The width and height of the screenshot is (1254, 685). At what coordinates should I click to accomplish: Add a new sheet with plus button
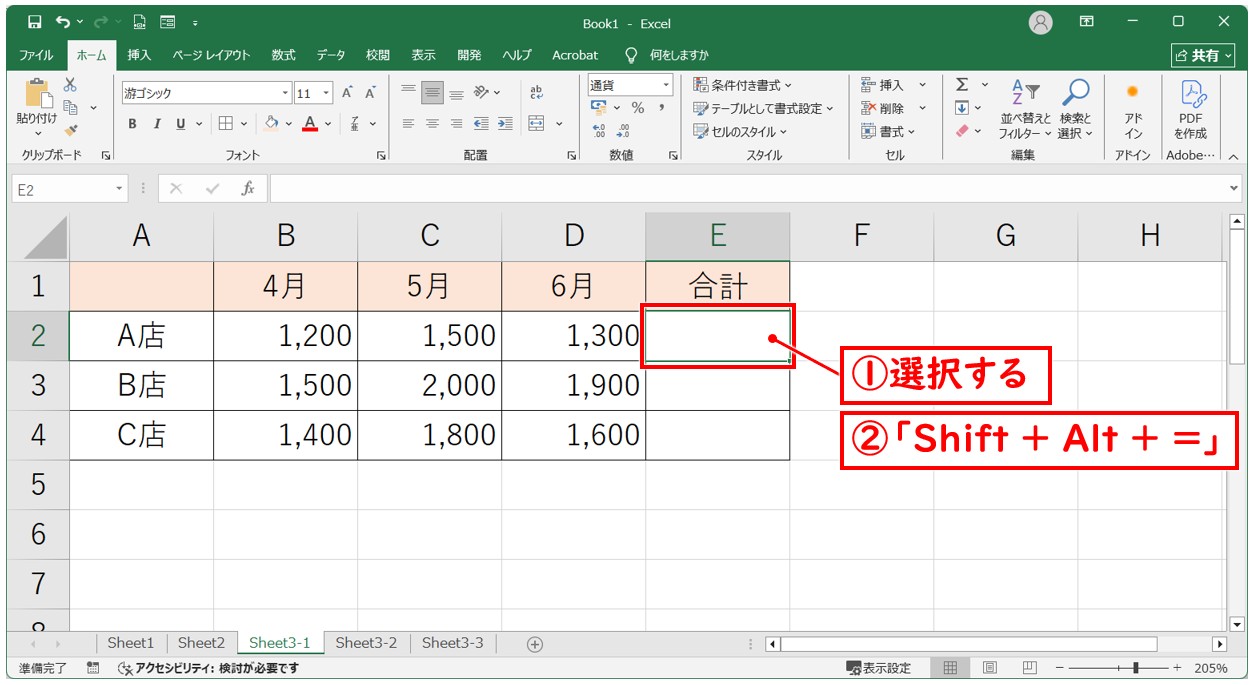tap(535, 644)
